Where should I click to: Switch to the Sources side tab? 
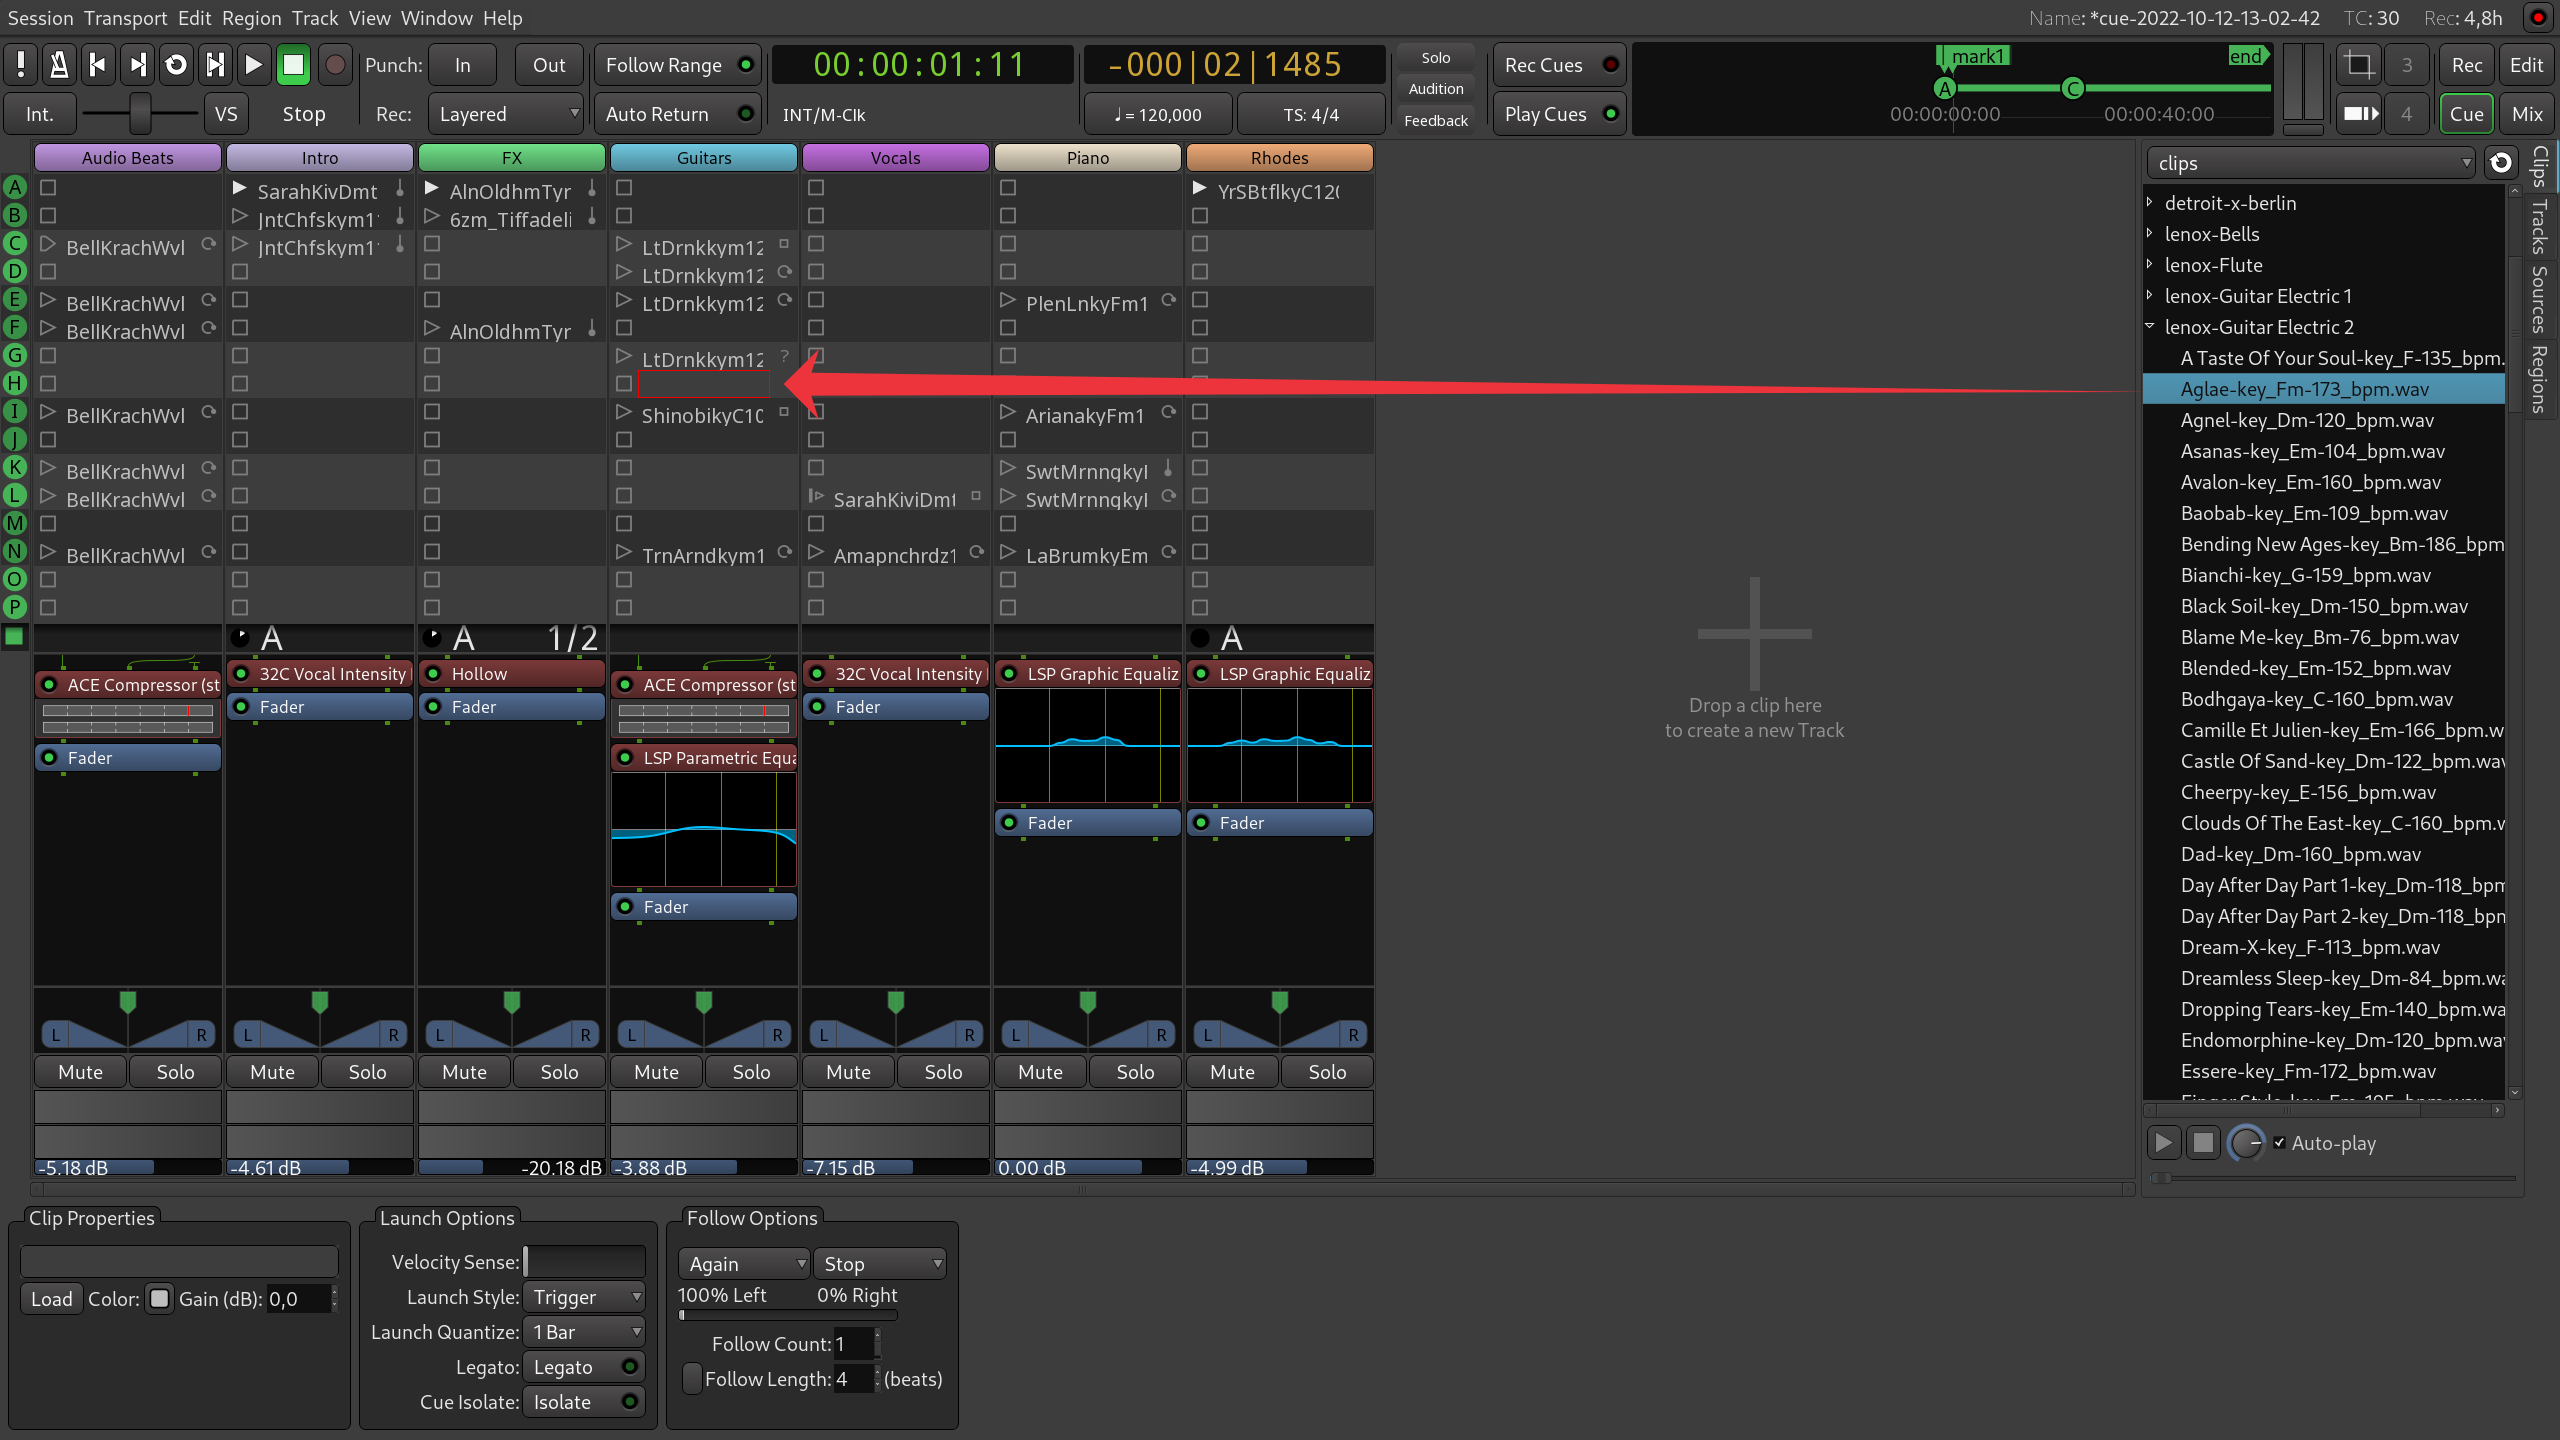point(2540,299)
